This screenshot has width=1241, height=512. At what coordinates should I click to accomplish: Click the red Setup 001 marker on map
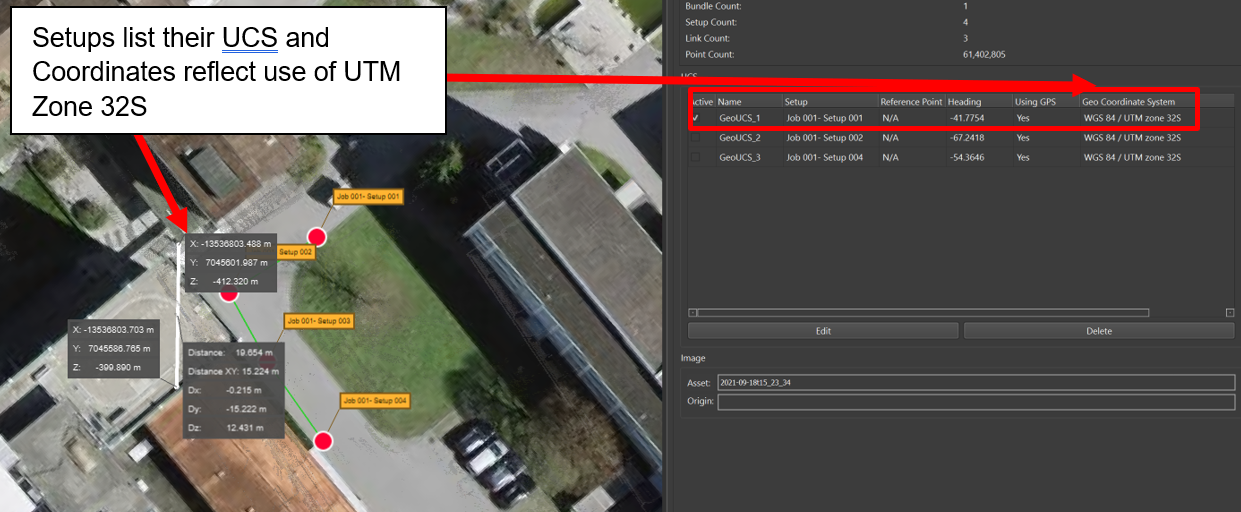tap(317, 237)
